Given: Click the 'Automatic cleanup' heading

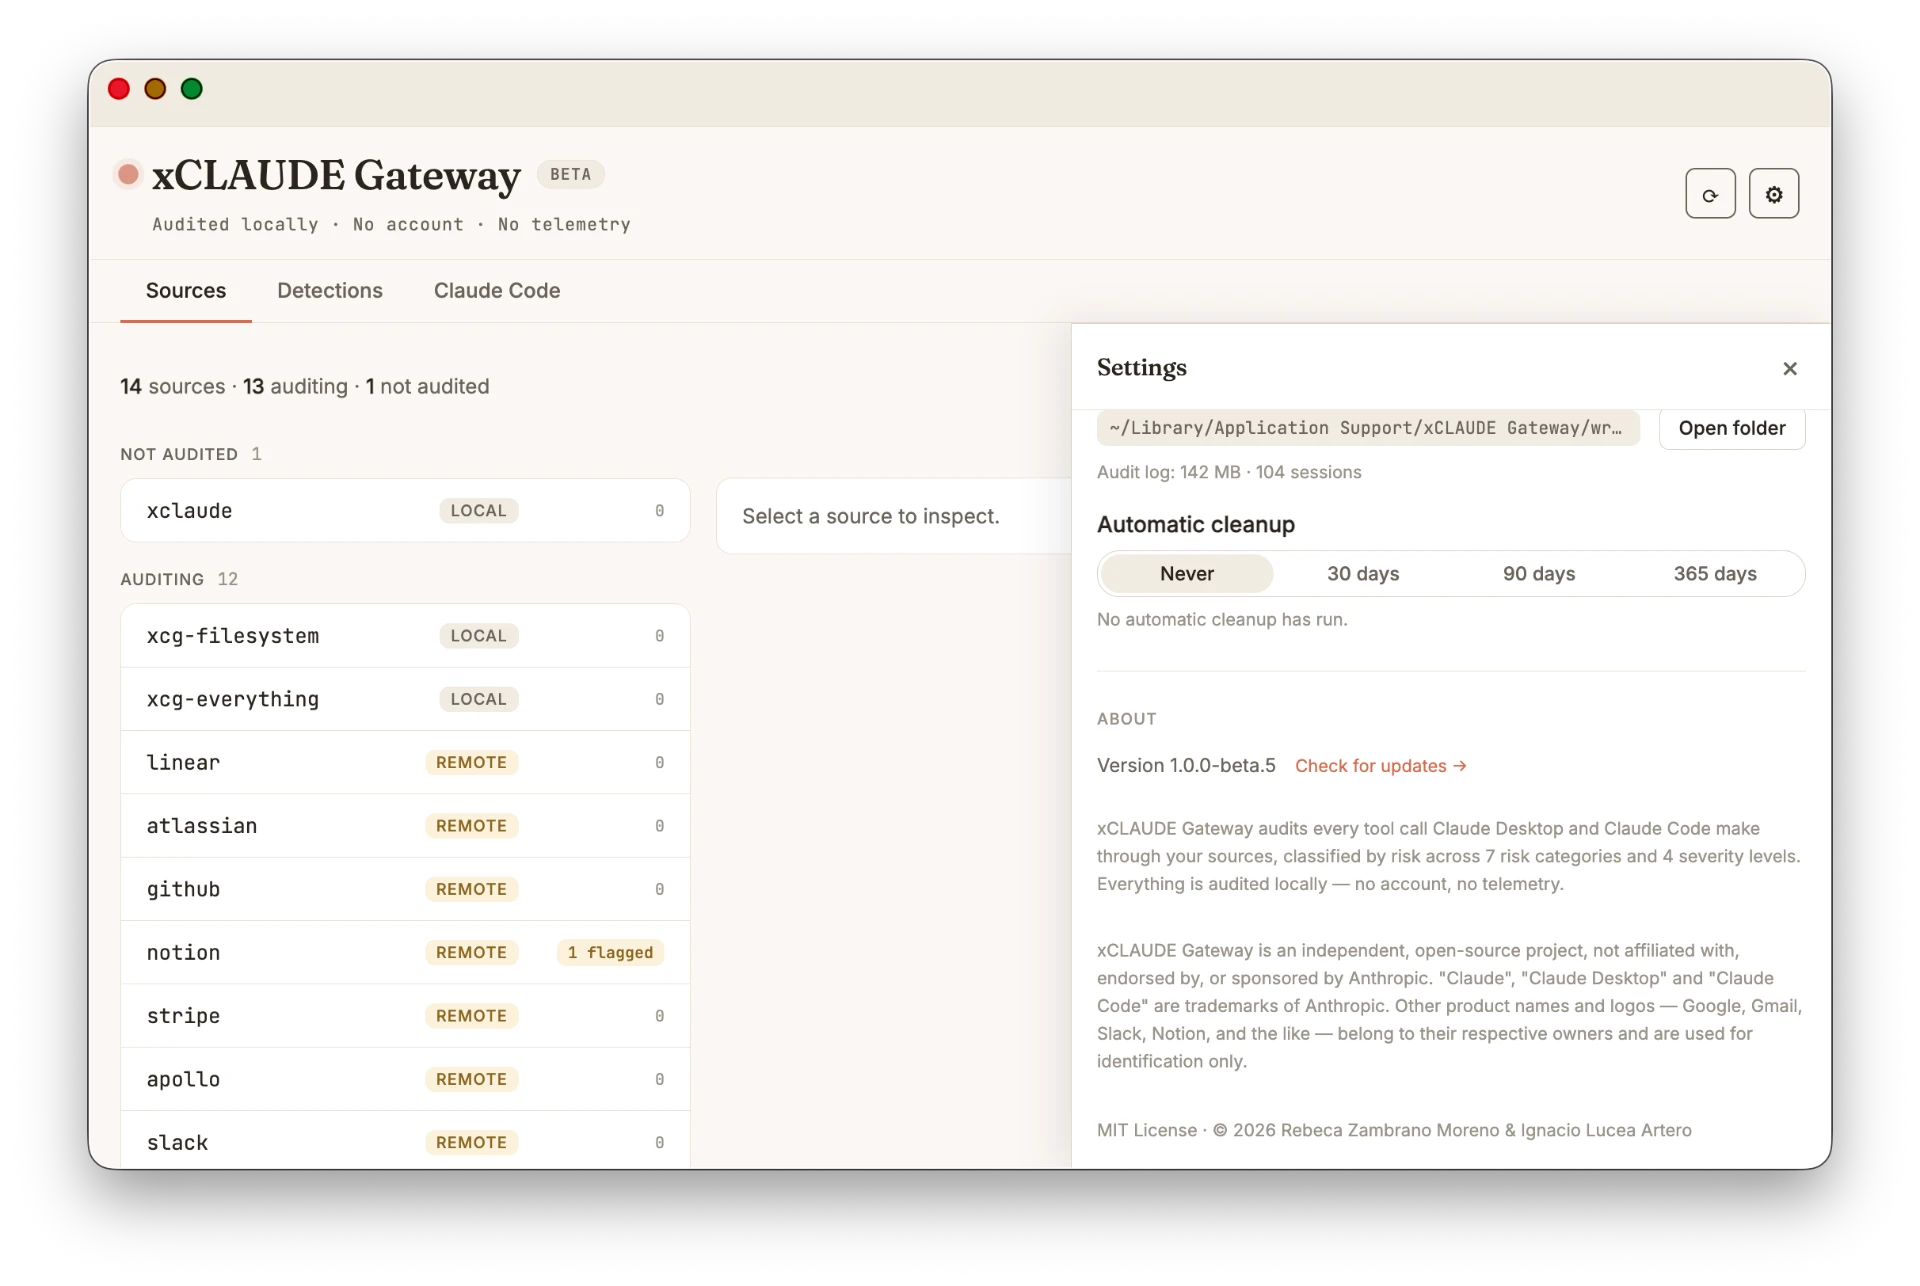Looking at the screenshot, I should pos(1196,525).
